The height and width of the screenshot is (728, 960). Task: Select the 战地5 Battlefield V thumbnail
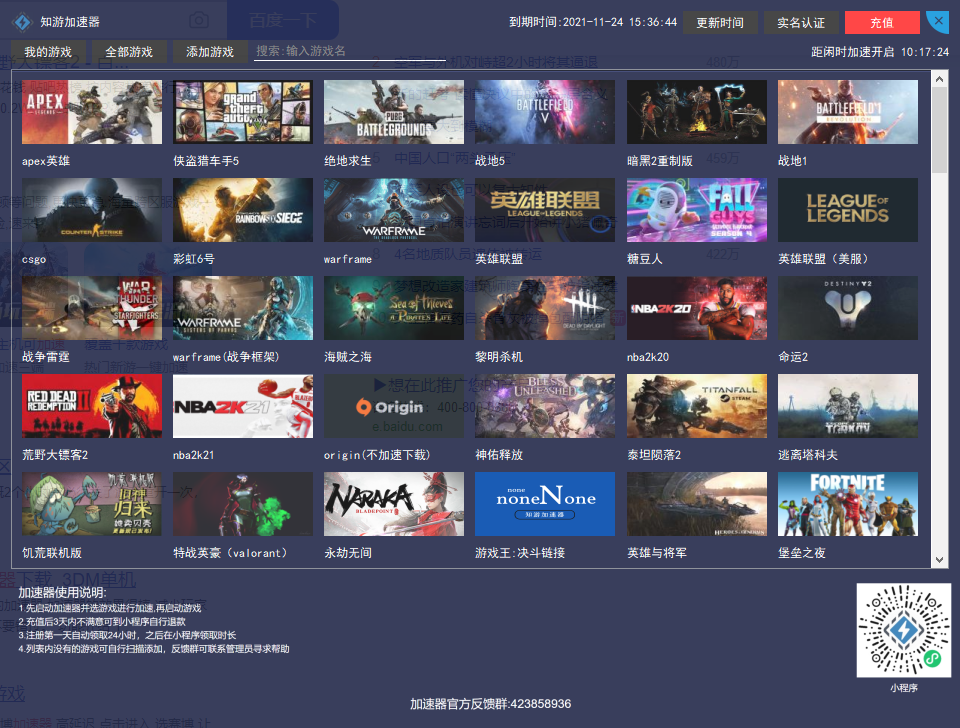coord(545,112)
